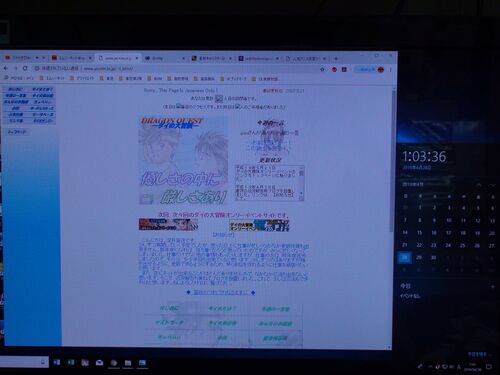Open the left event banner under the illustration

click(x=168, y=225)
